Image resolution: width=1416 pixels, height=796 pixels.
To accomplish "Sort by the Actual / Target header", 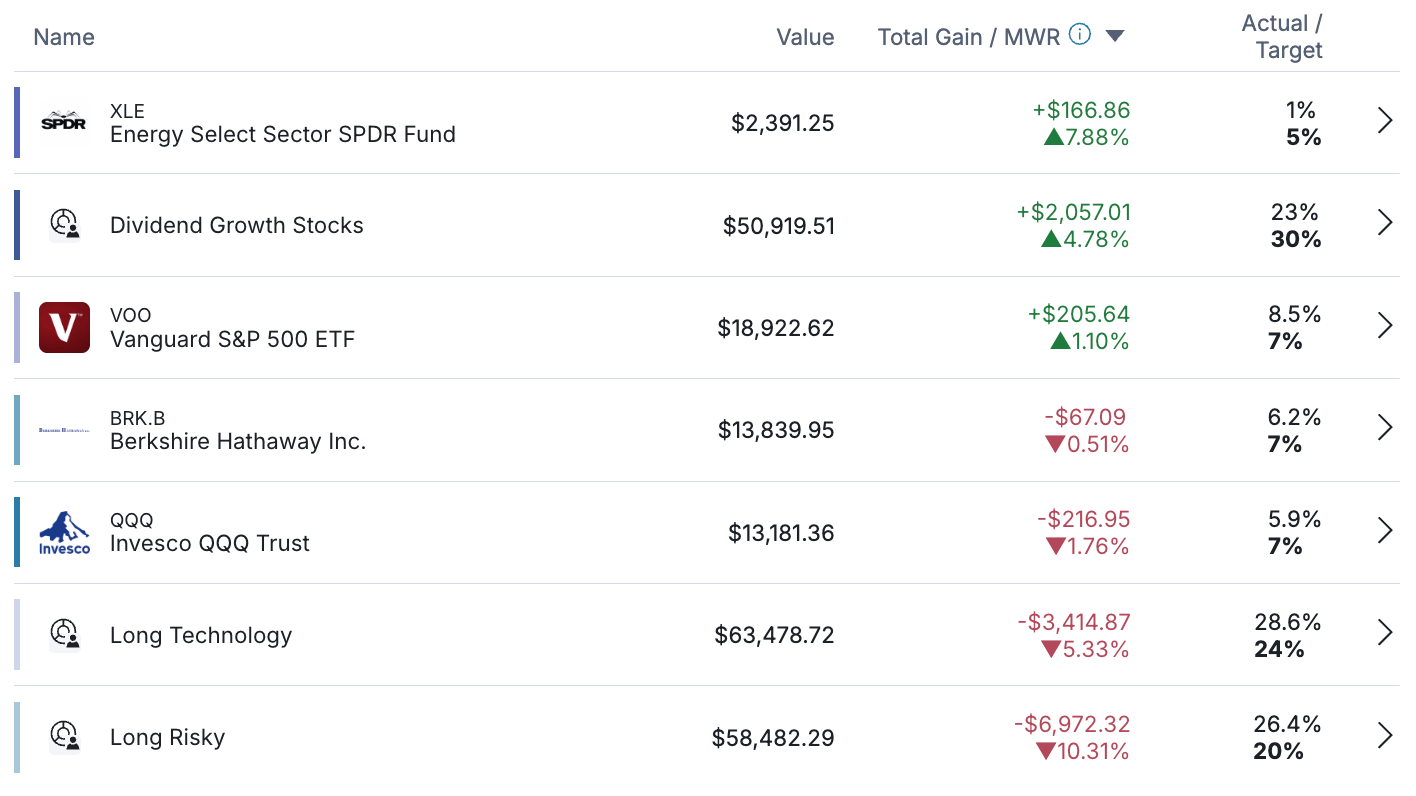I will click(x=1281, y=37).
